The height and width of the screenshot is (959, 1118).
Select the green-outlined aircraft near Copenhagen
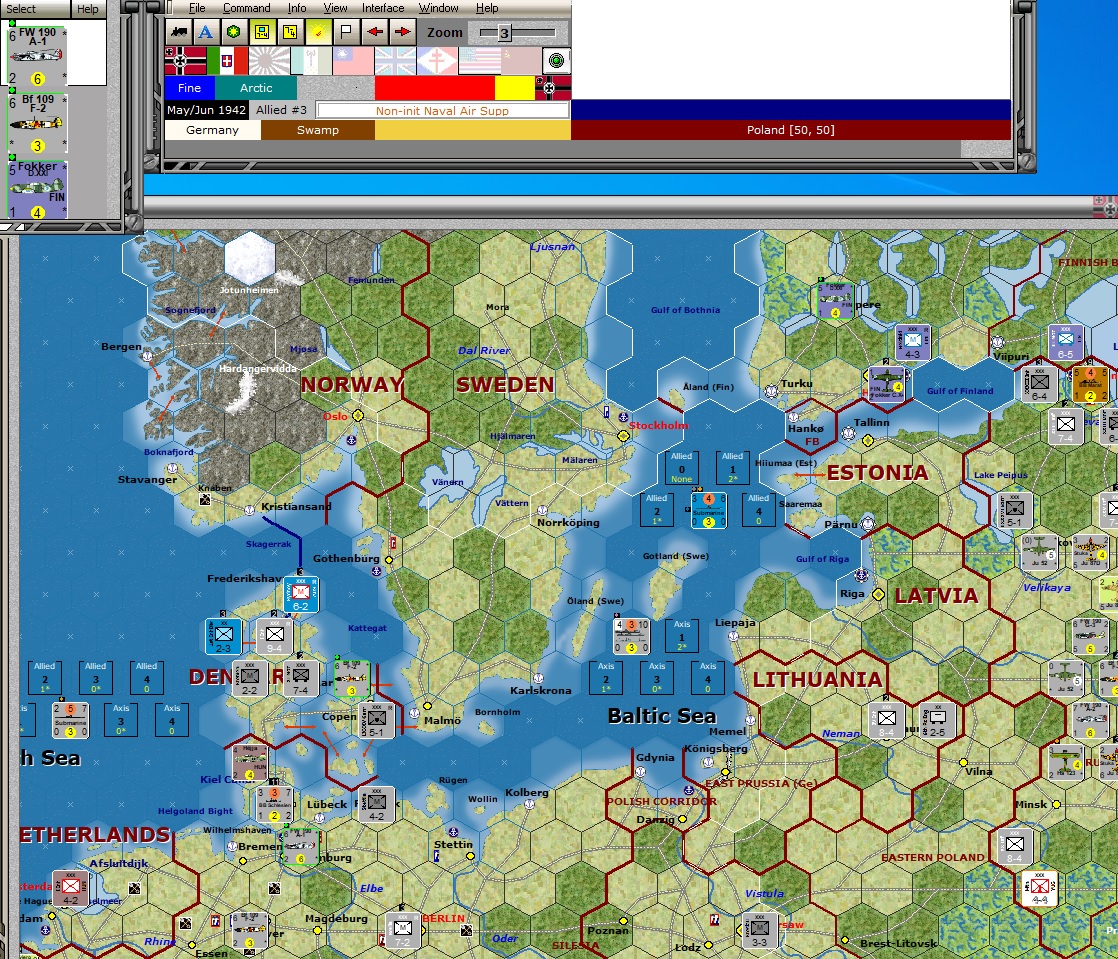coord(352,679)
